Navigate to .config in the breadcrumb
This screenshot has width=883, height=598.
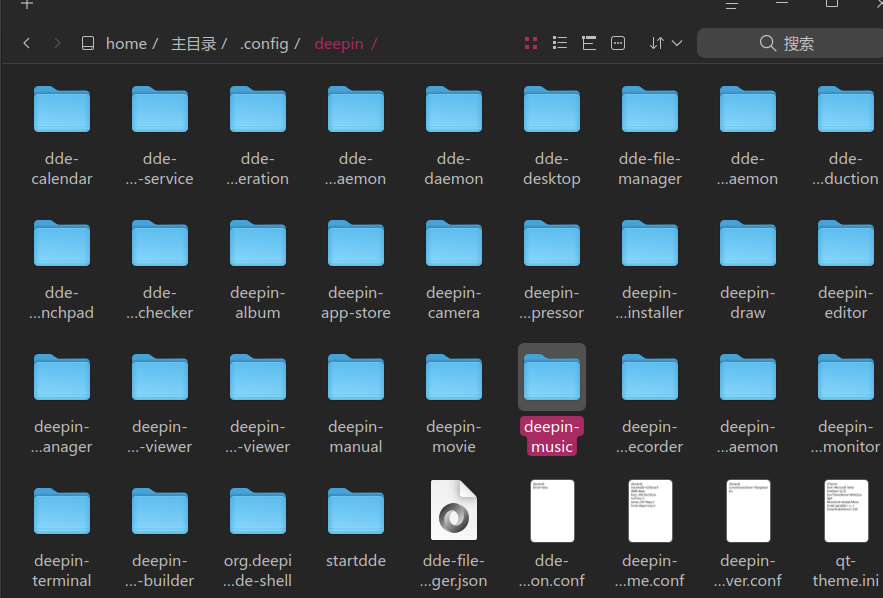point(264,43)
